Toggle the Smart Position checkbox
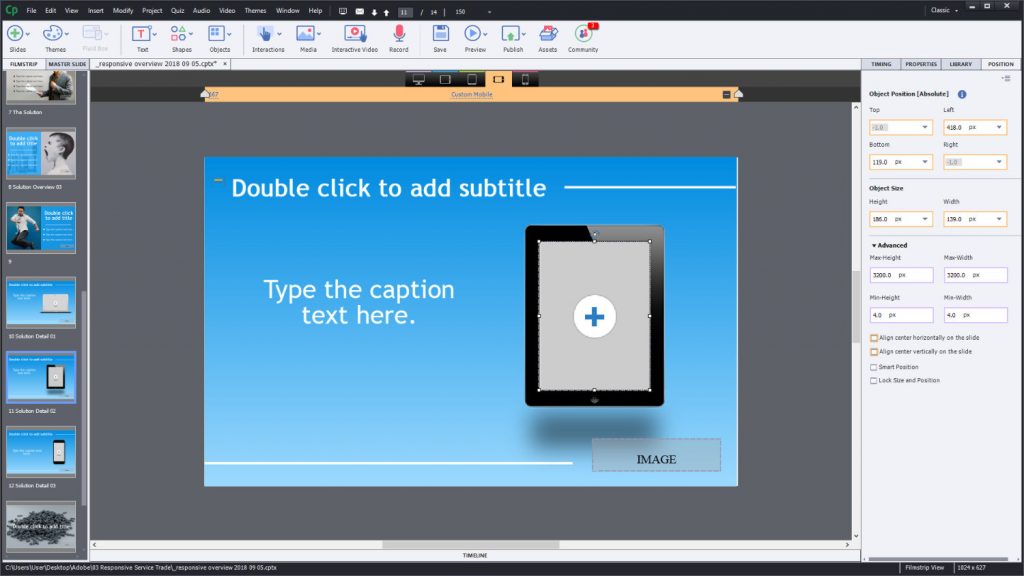The image size is (1024, 576). coord(874,367)
